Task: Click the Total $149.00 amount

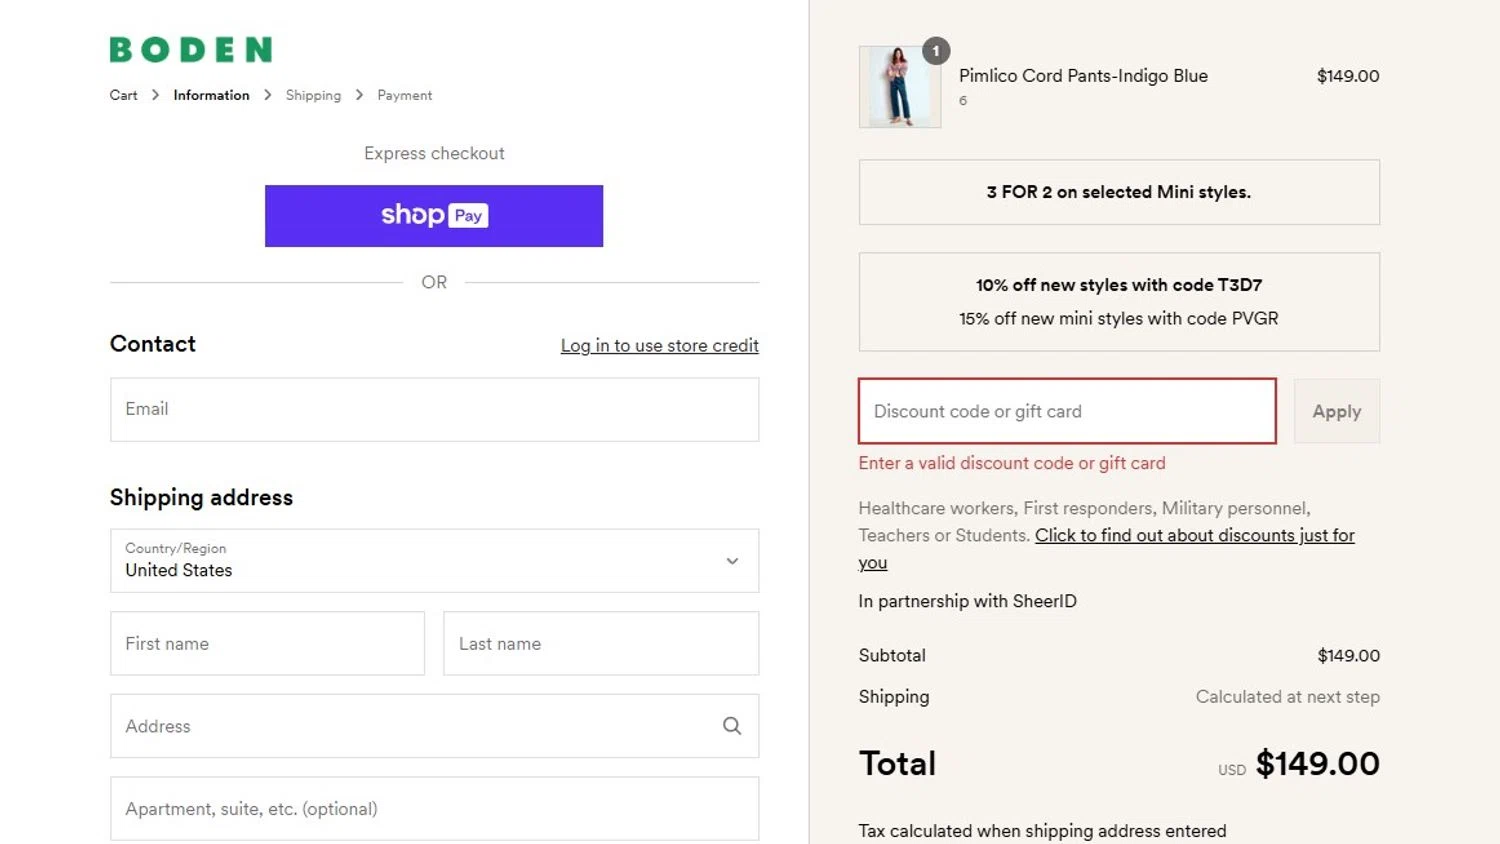Action: (1317, 764)
